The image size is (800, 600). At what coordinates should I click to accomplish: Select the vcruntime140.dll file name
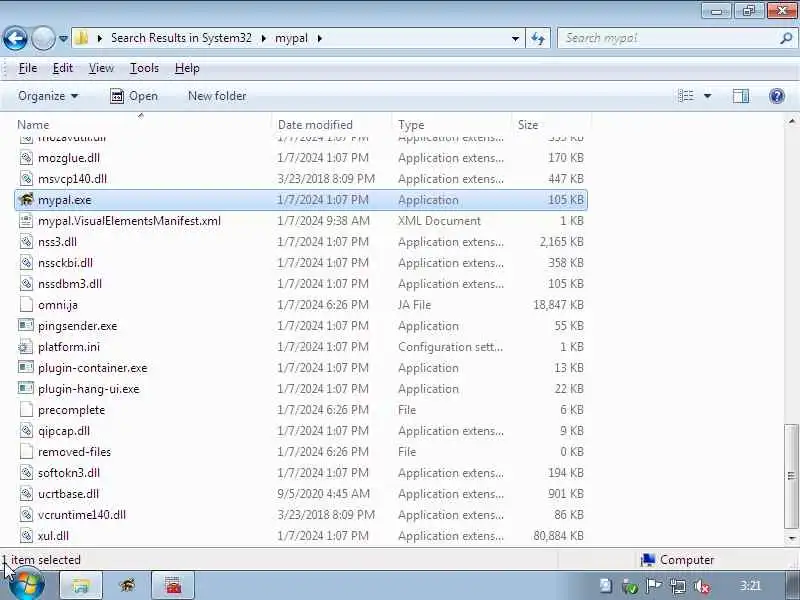point(82,515)
